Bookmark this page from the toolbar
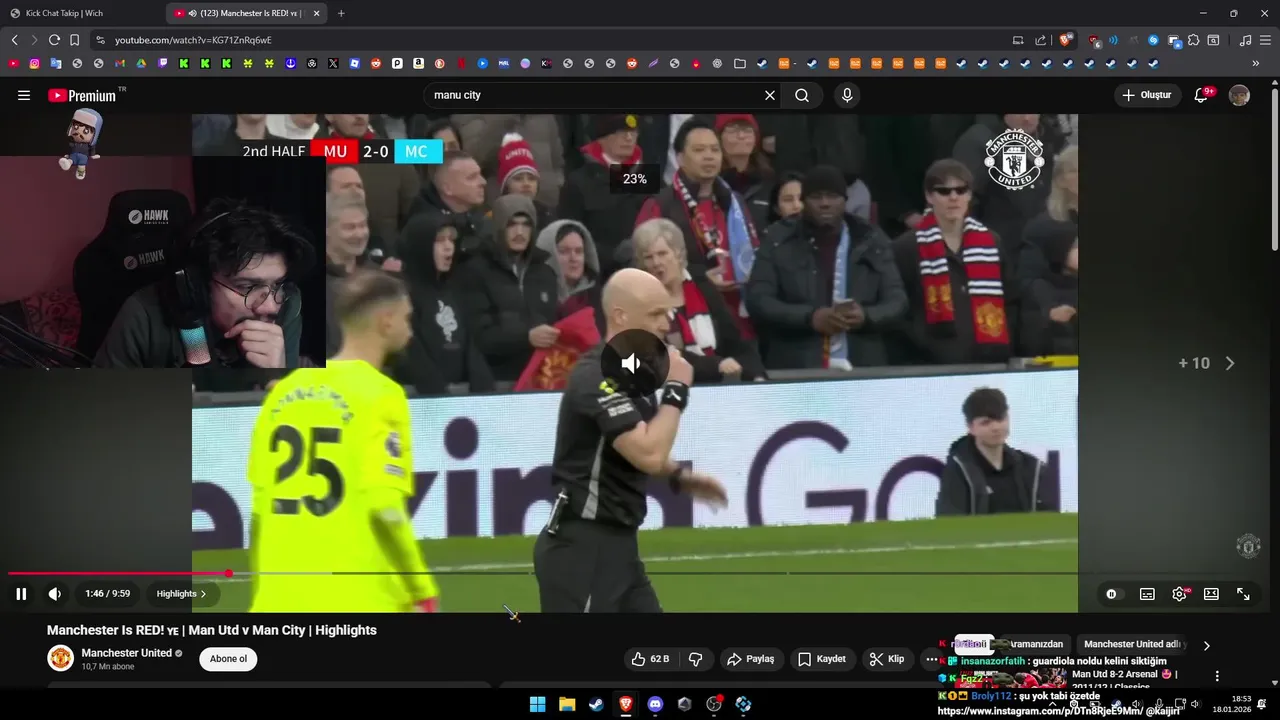The height and width of the screenshot is (720, 1280). coord(74,40)
